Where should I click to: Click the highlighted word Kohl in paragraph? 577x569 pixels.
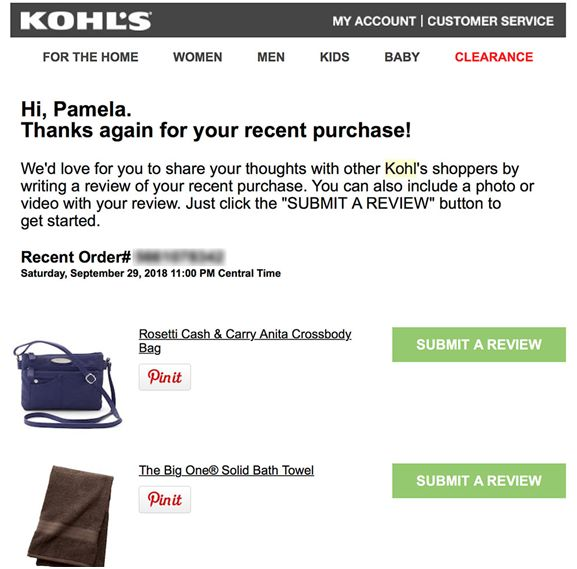pos(400,169)
